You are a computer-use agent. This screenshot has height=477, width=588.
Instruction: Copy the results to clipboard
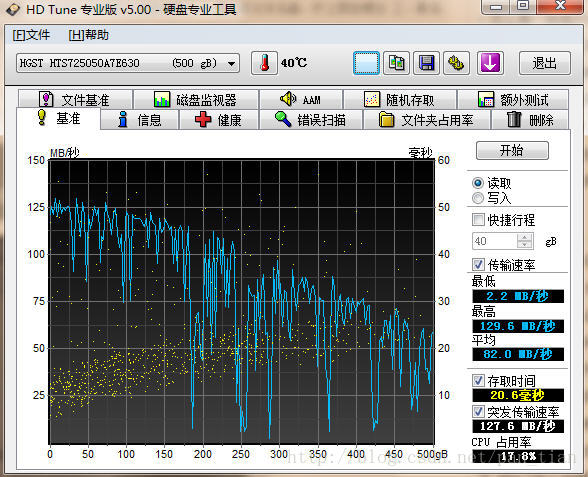[366, 63]
